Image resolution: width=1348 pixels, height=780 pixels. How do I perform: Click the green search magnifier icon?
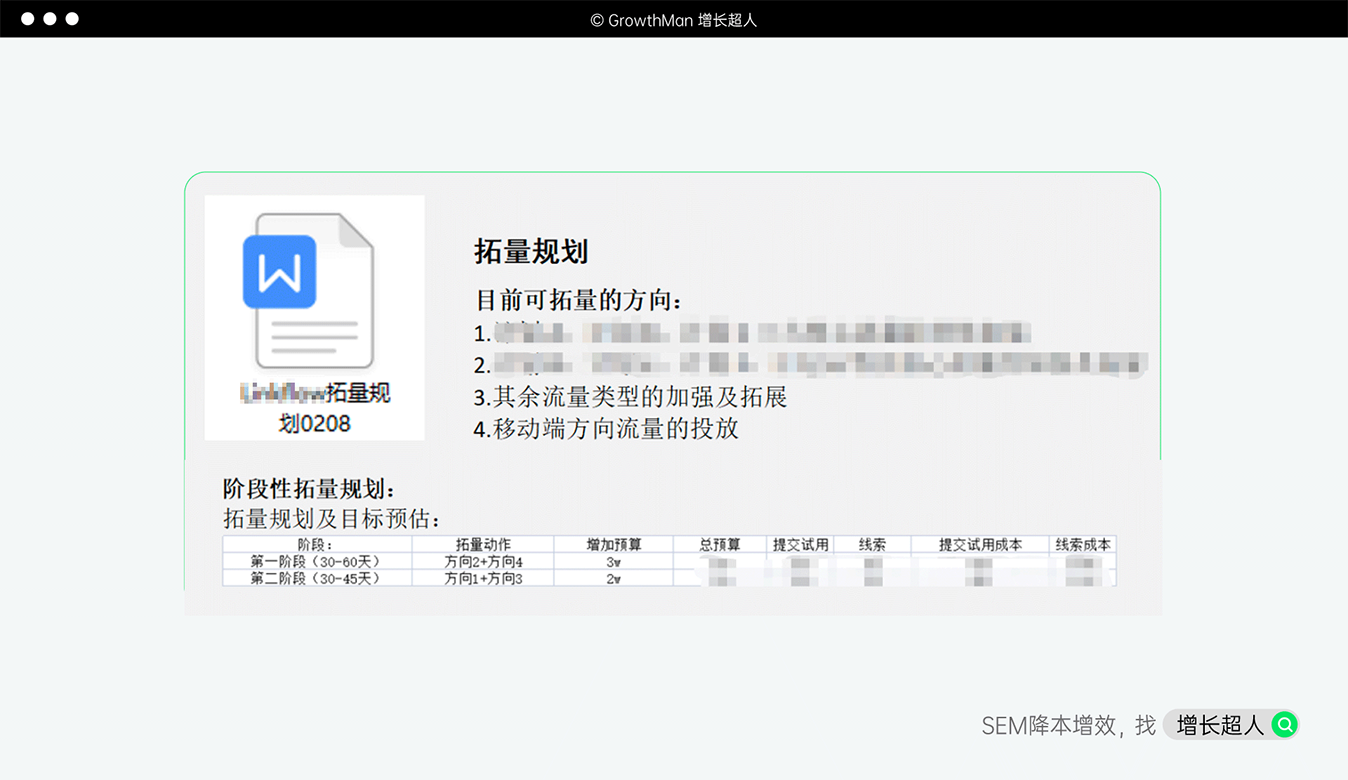(1284, 725)
